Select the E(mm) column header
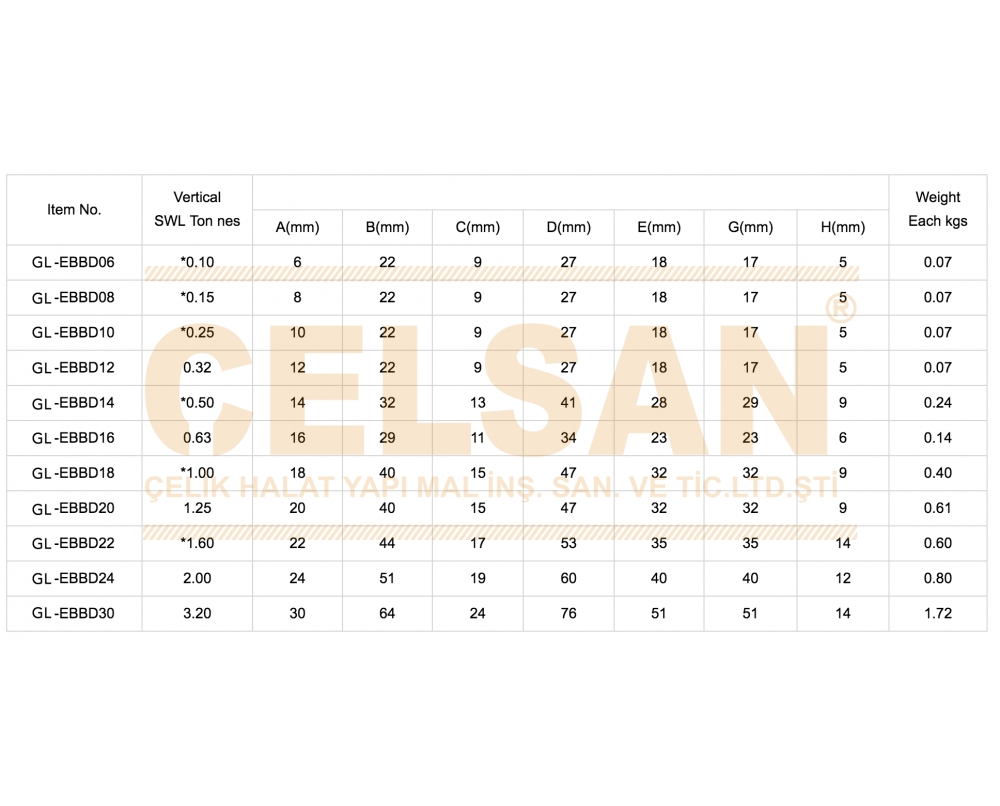 (x=659, y=228)
